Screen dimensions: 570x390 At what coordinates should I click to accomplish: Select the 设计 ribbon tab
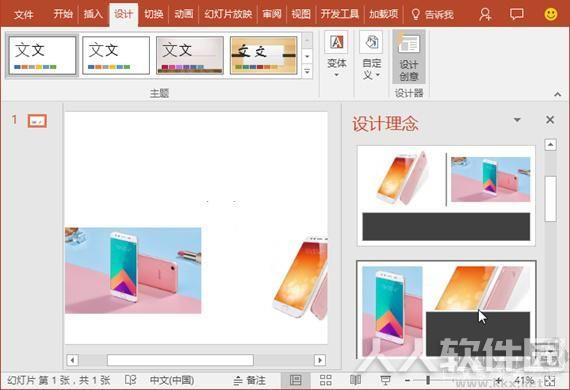coord(124,14)
